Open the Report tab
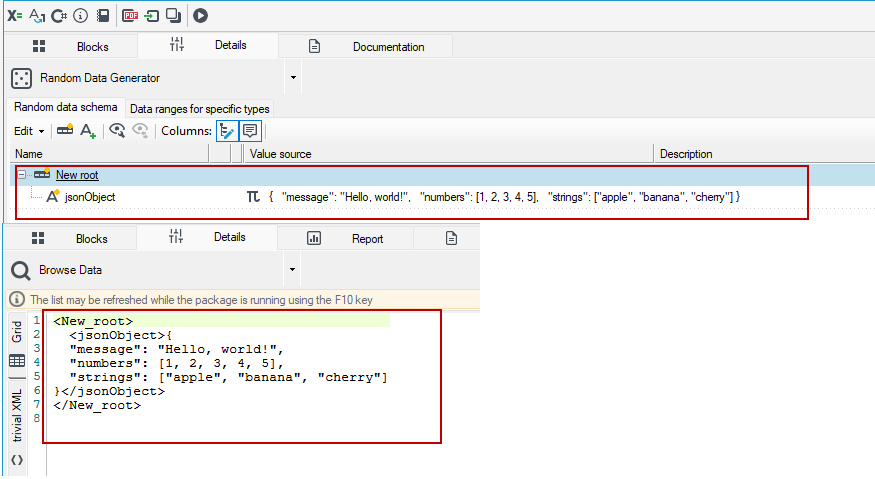 345,238
